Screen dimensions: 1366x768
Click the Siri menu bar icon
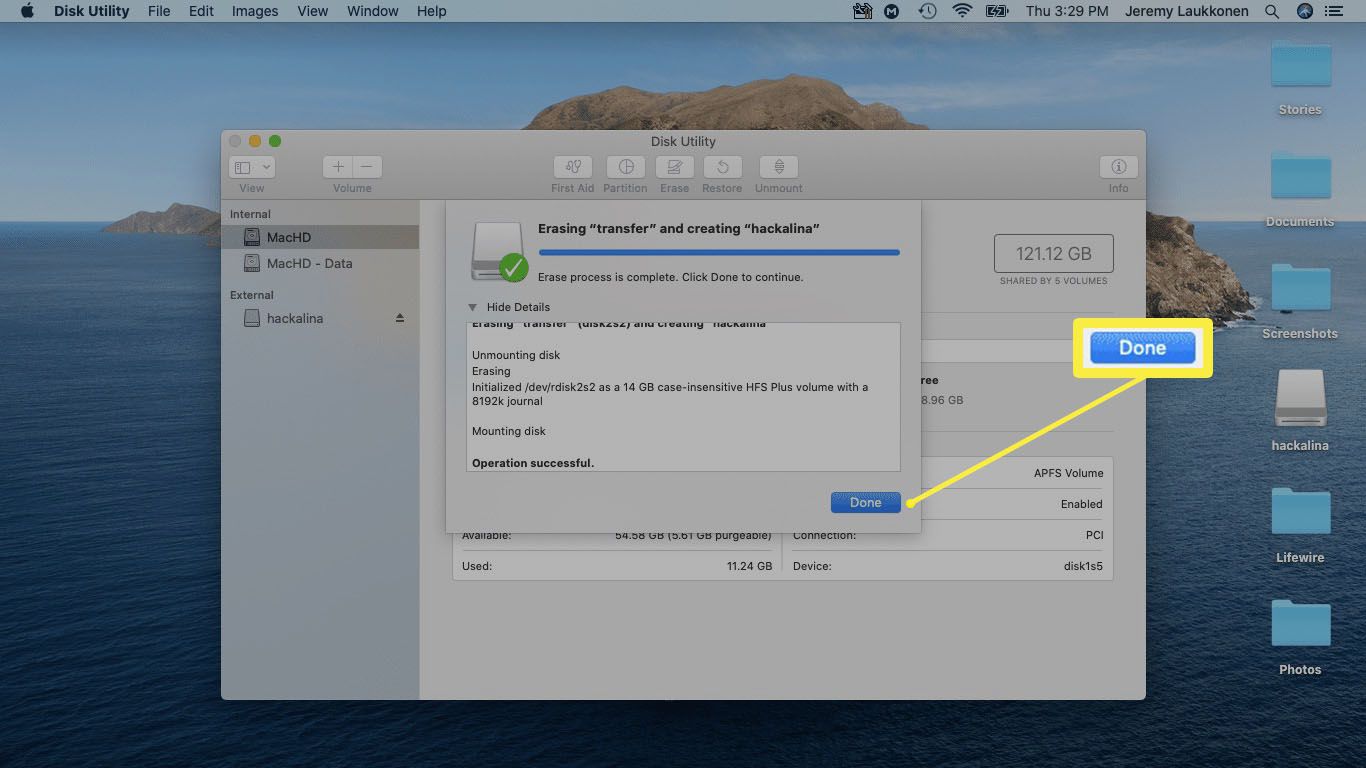(1304, 11)
